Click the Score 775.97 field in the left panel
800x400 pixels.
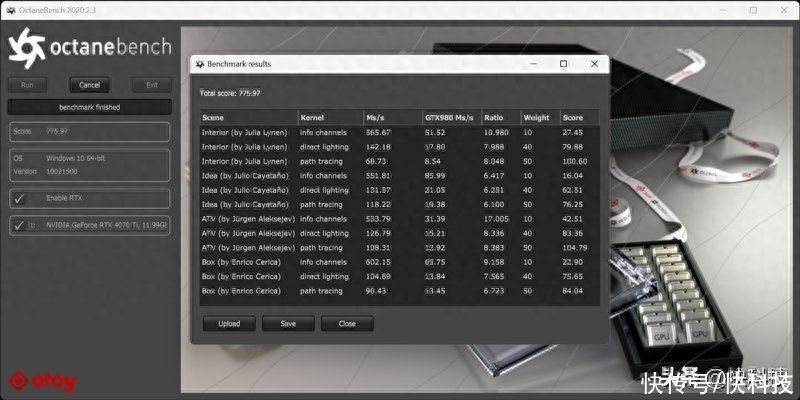(89, 132)
